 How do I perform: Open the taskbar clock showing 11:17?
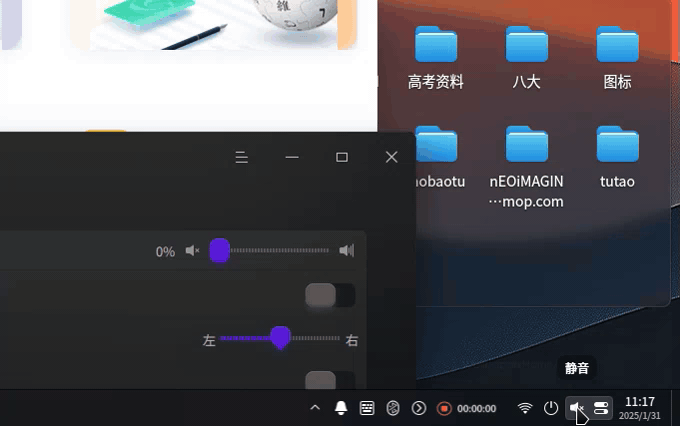coord(640,408)
